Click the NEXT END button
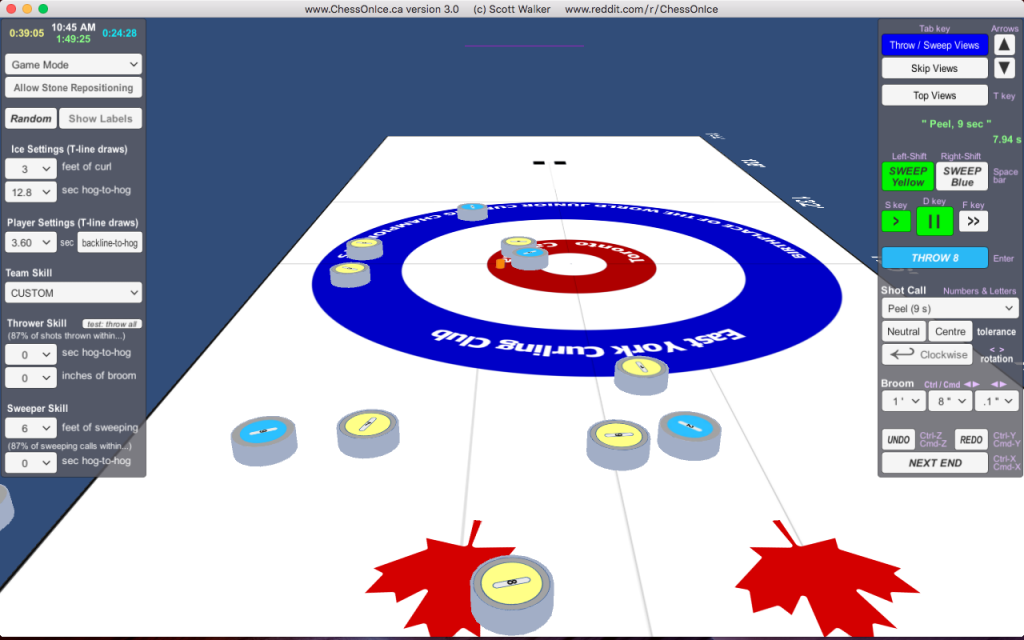The height and width of the screenshot is (640, 1024). [x=934, y=462]
